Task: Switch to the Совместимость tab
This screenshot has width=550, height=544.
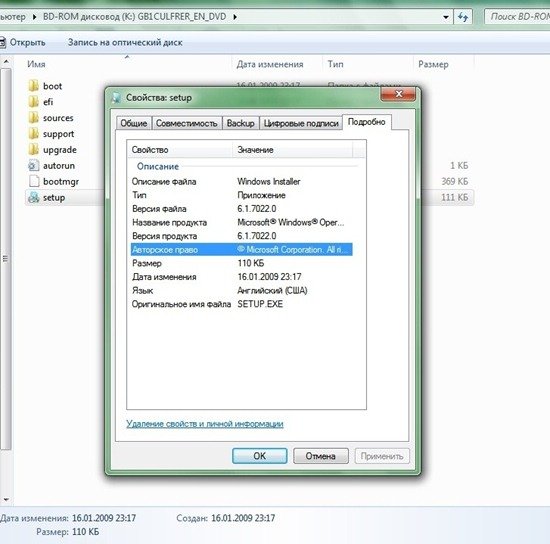Action: point(187,123)
